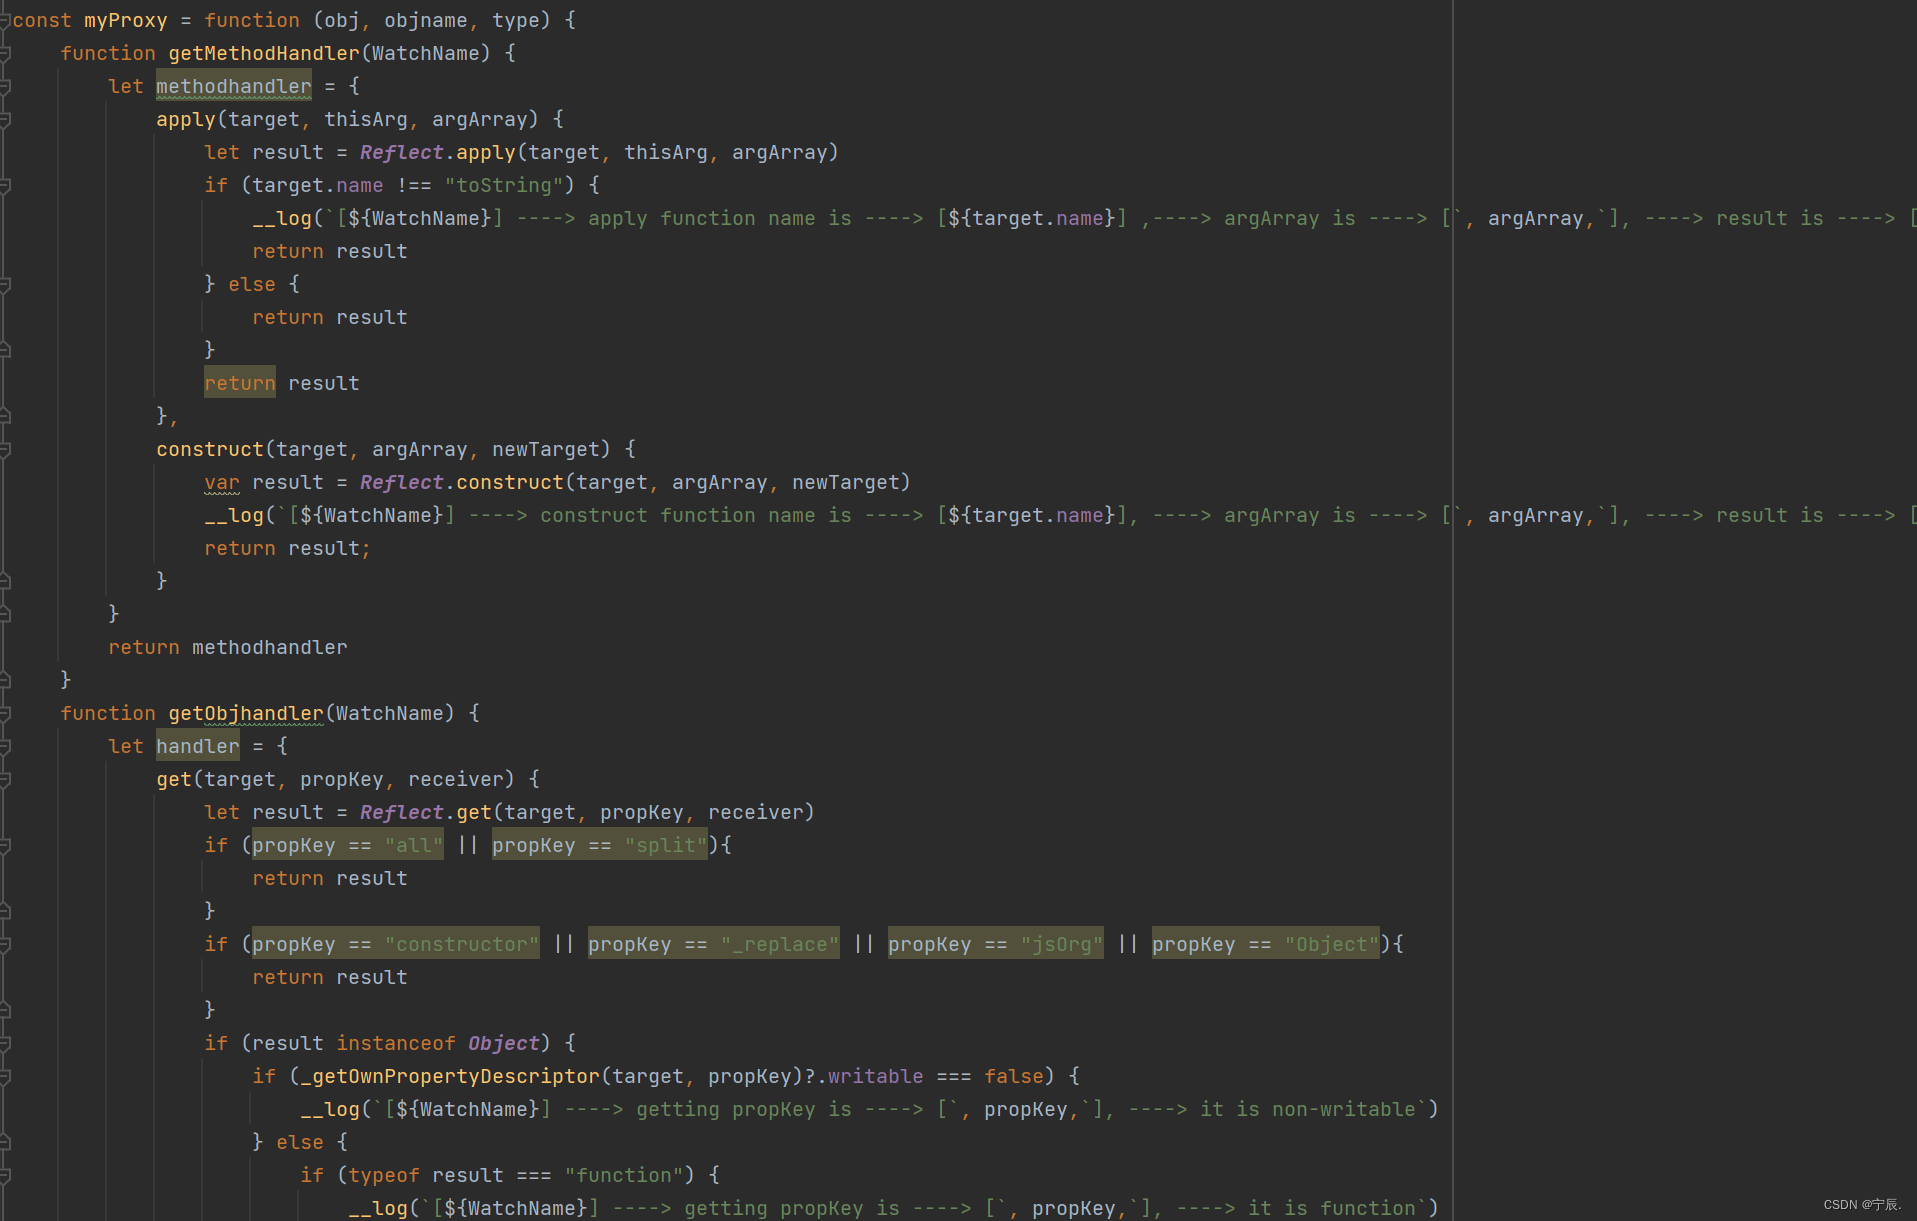
Task: Click the "_replace" string literal
Action: tap(780, 944)
